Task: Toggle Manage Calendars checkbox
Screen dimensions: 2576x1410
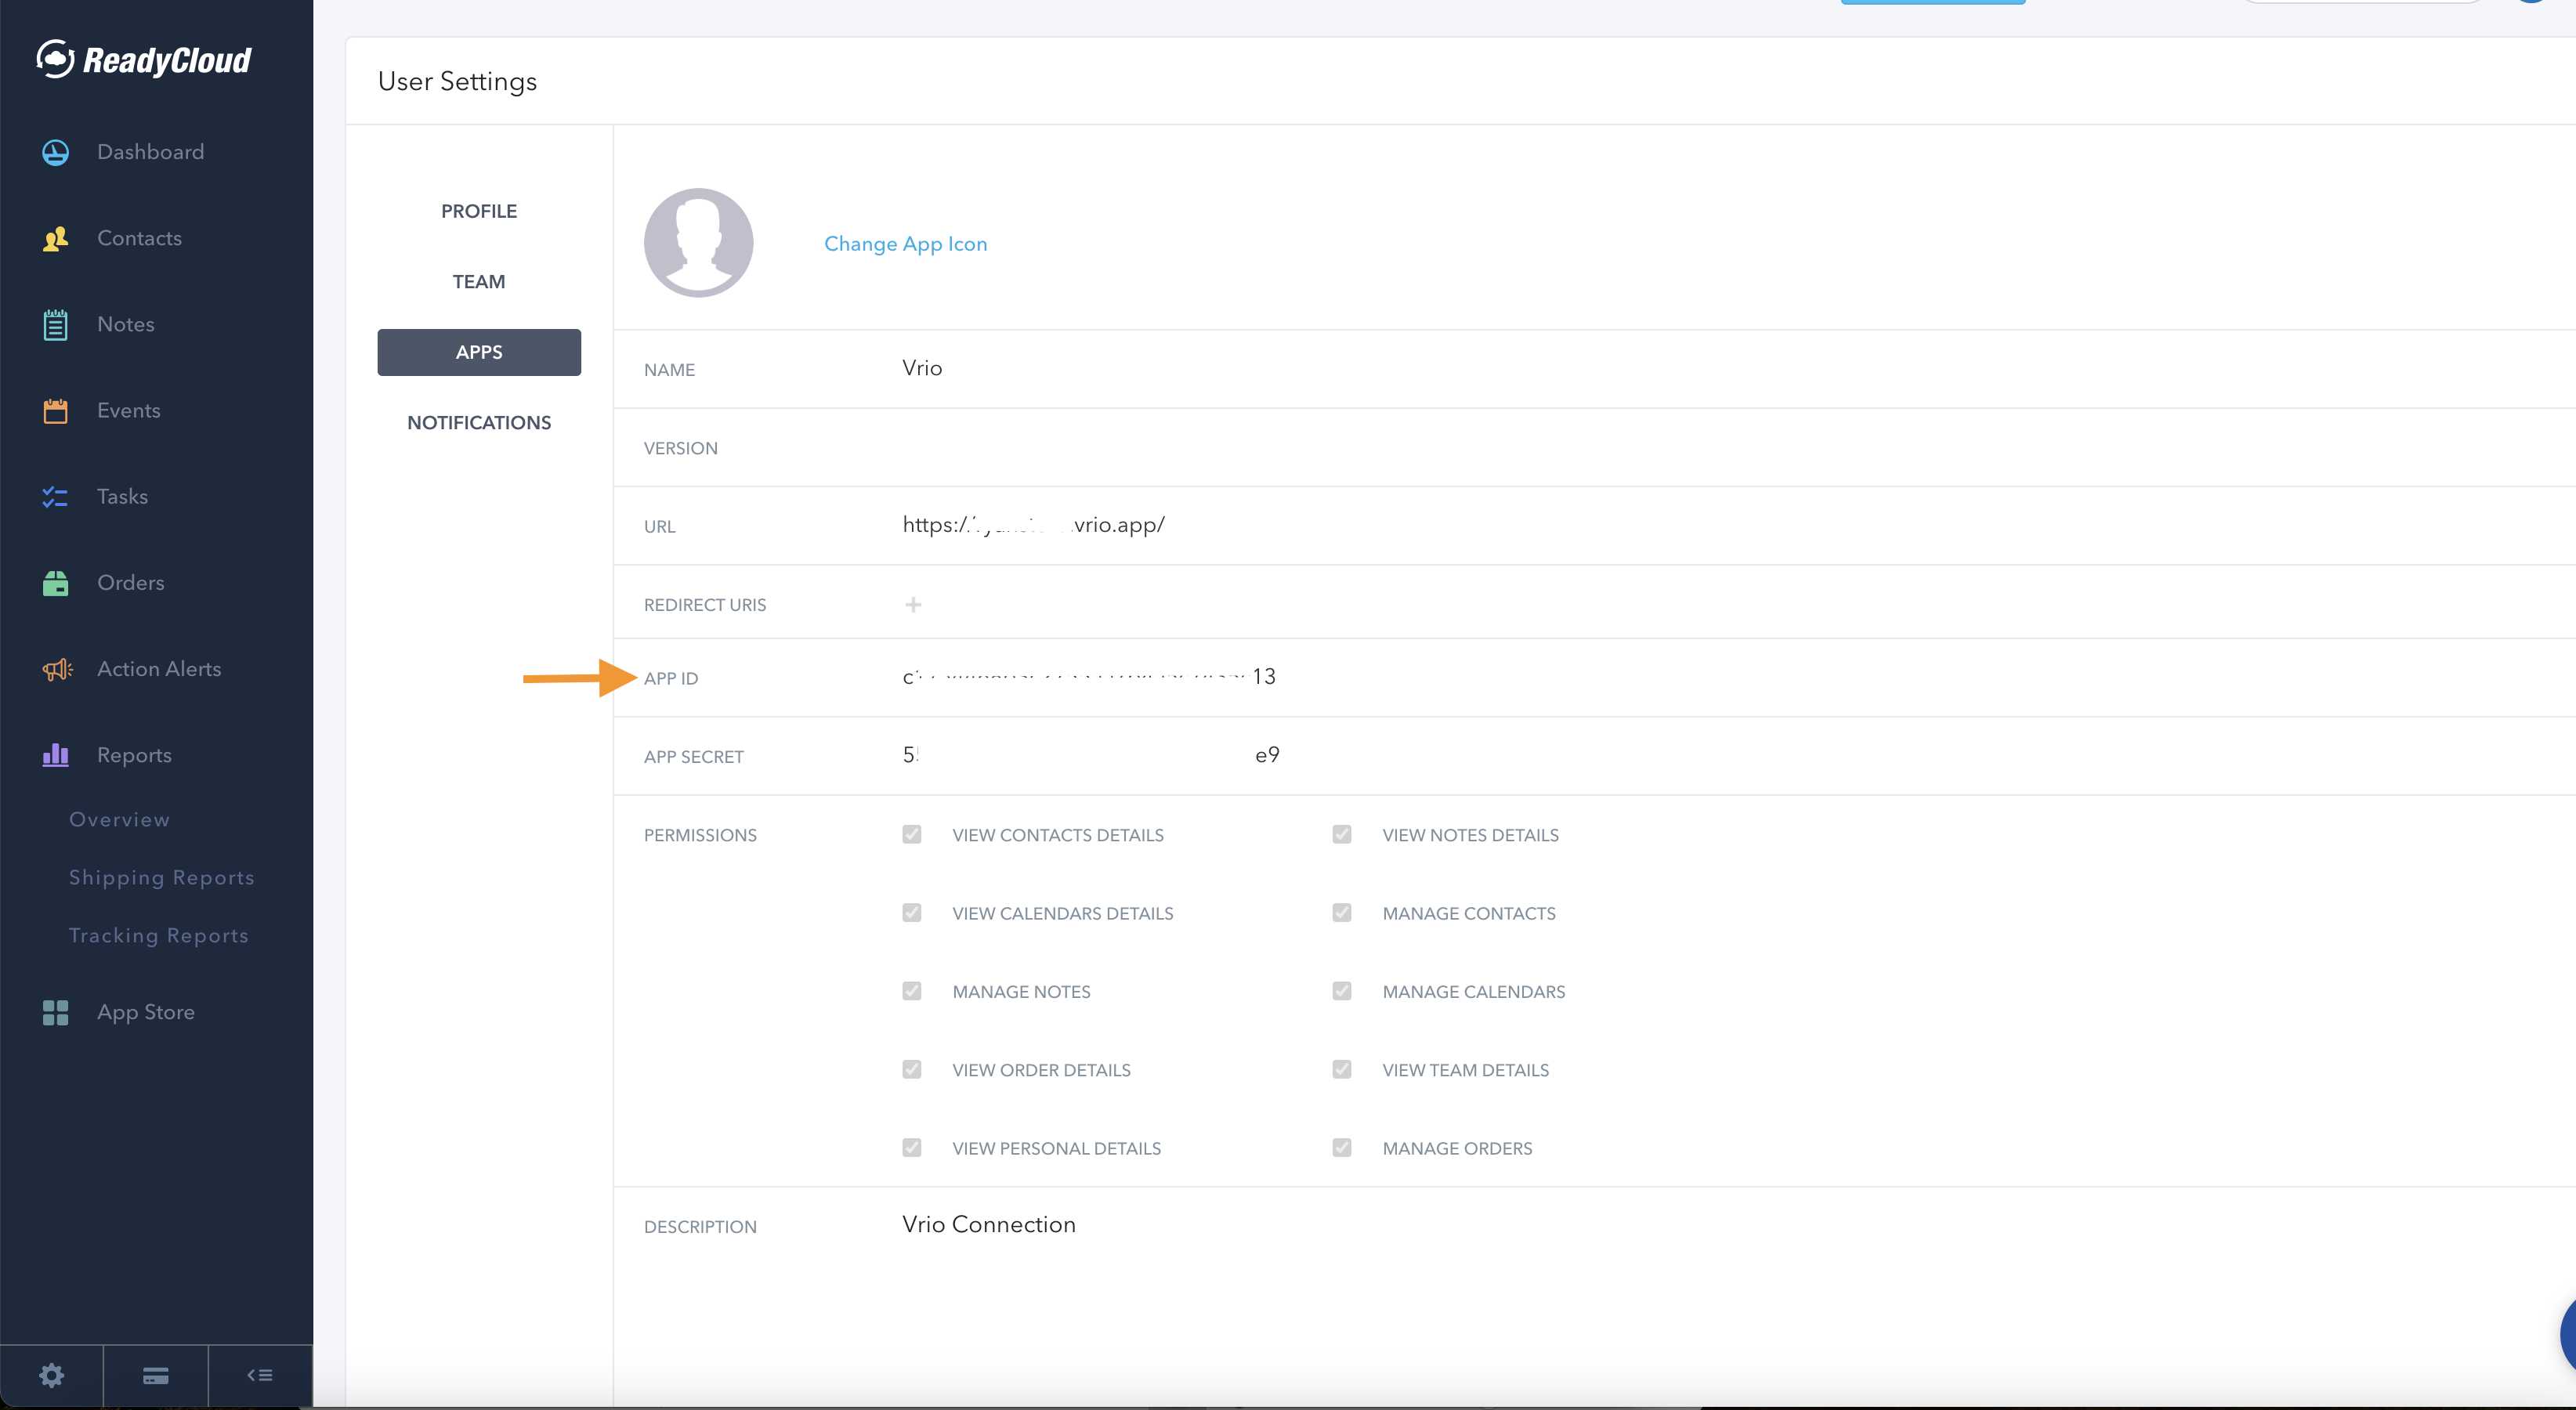Action: pos(1342,991)
